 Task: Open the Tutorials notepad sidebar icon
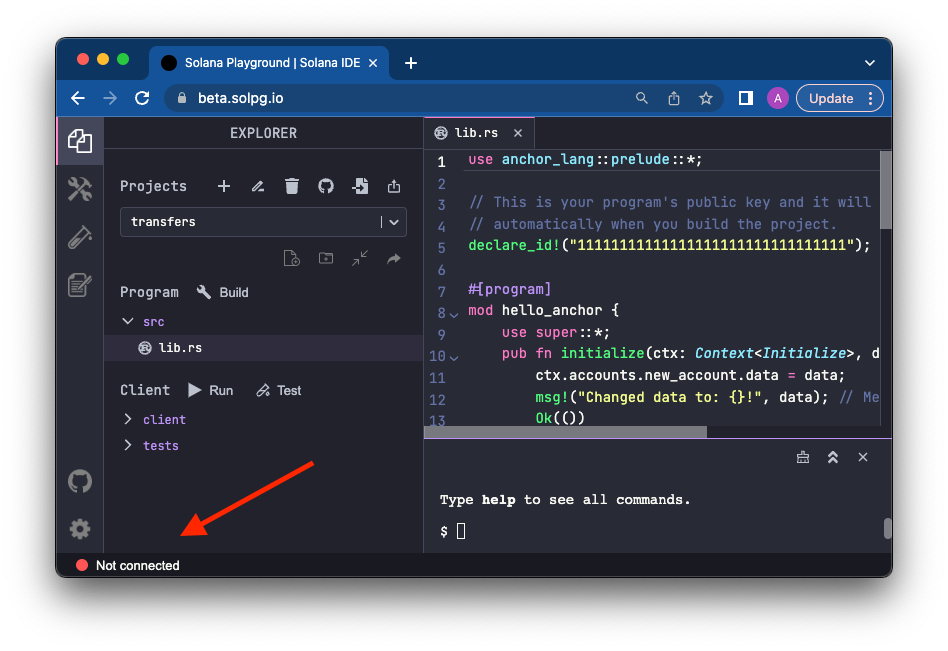[80, 285]
